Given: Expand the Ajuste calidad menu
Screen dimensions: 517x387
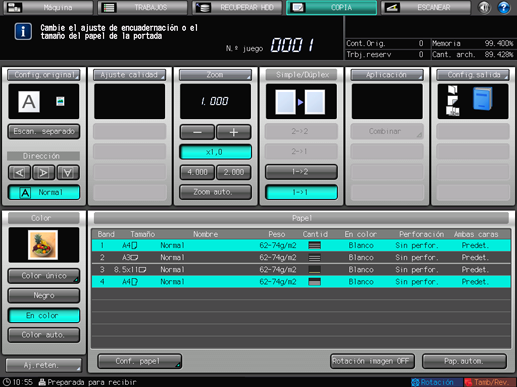Looking at the screenshot, I should tap(129, 75).
